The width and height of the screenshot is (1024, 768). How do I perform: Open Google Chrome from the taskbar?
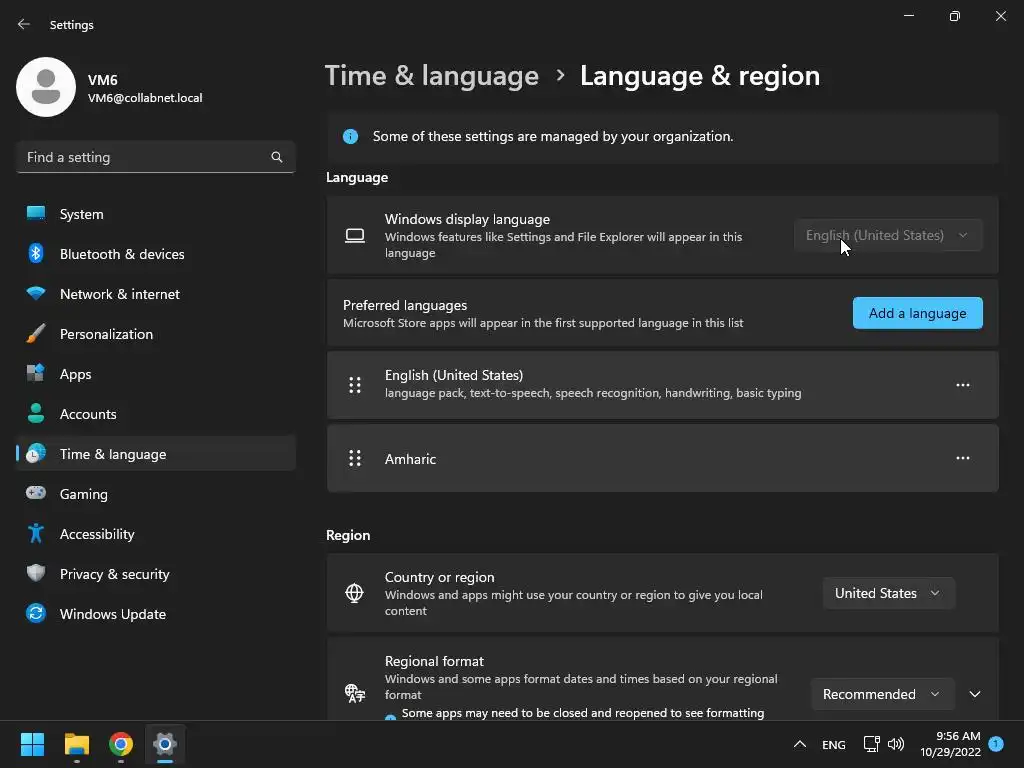[121, 744]
